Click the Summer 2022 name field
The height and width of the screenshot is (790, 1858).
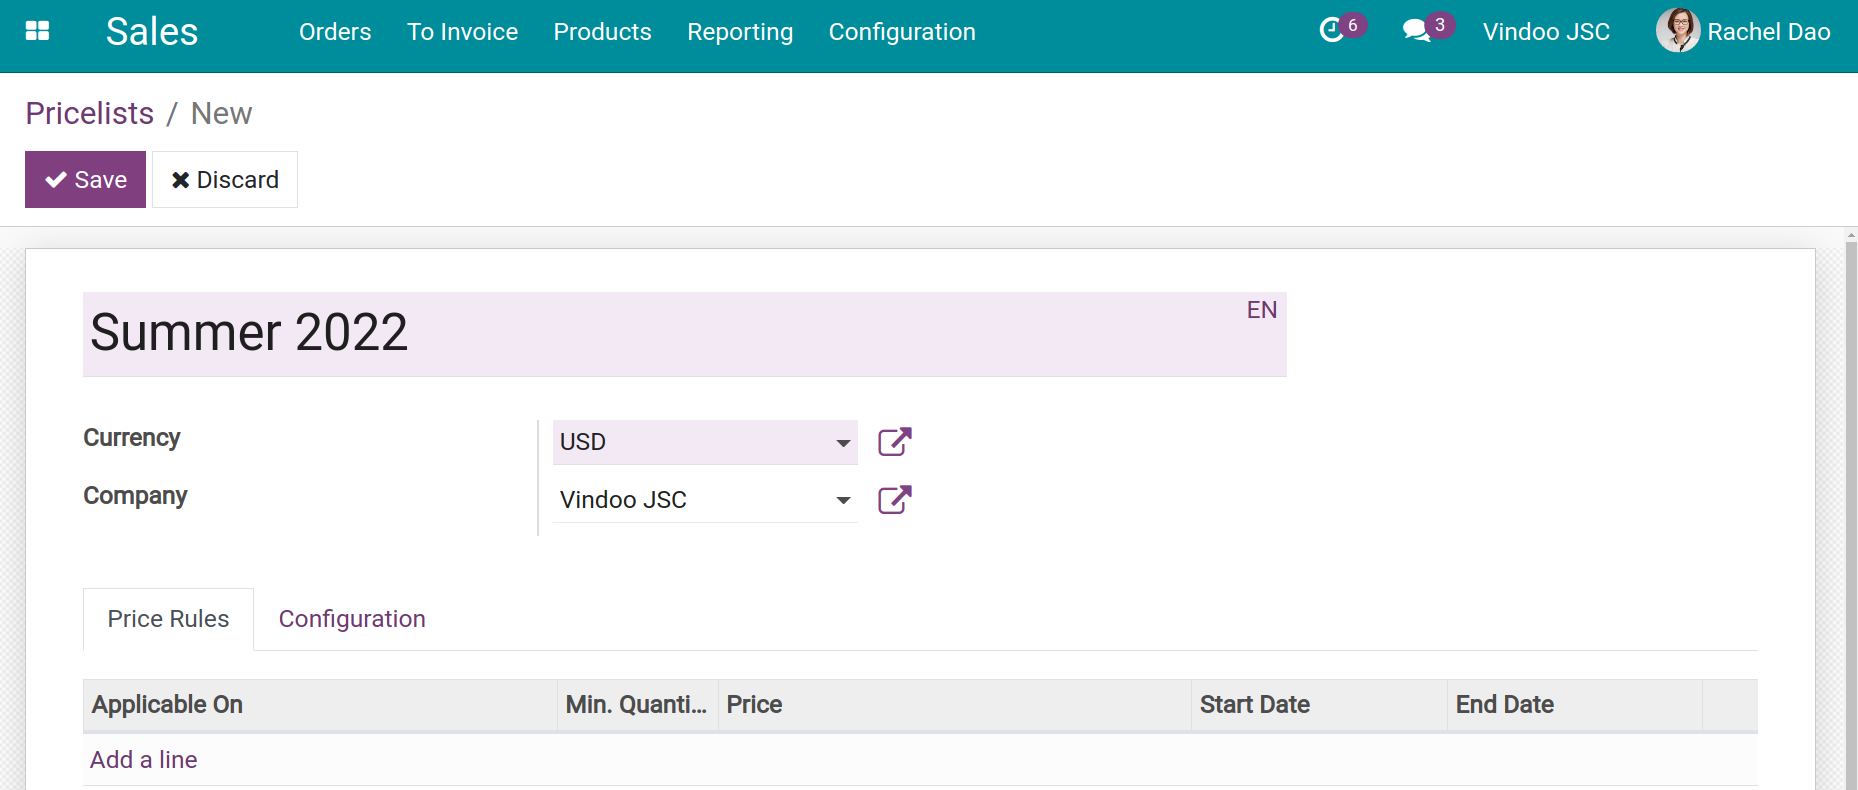click(684, 334)
